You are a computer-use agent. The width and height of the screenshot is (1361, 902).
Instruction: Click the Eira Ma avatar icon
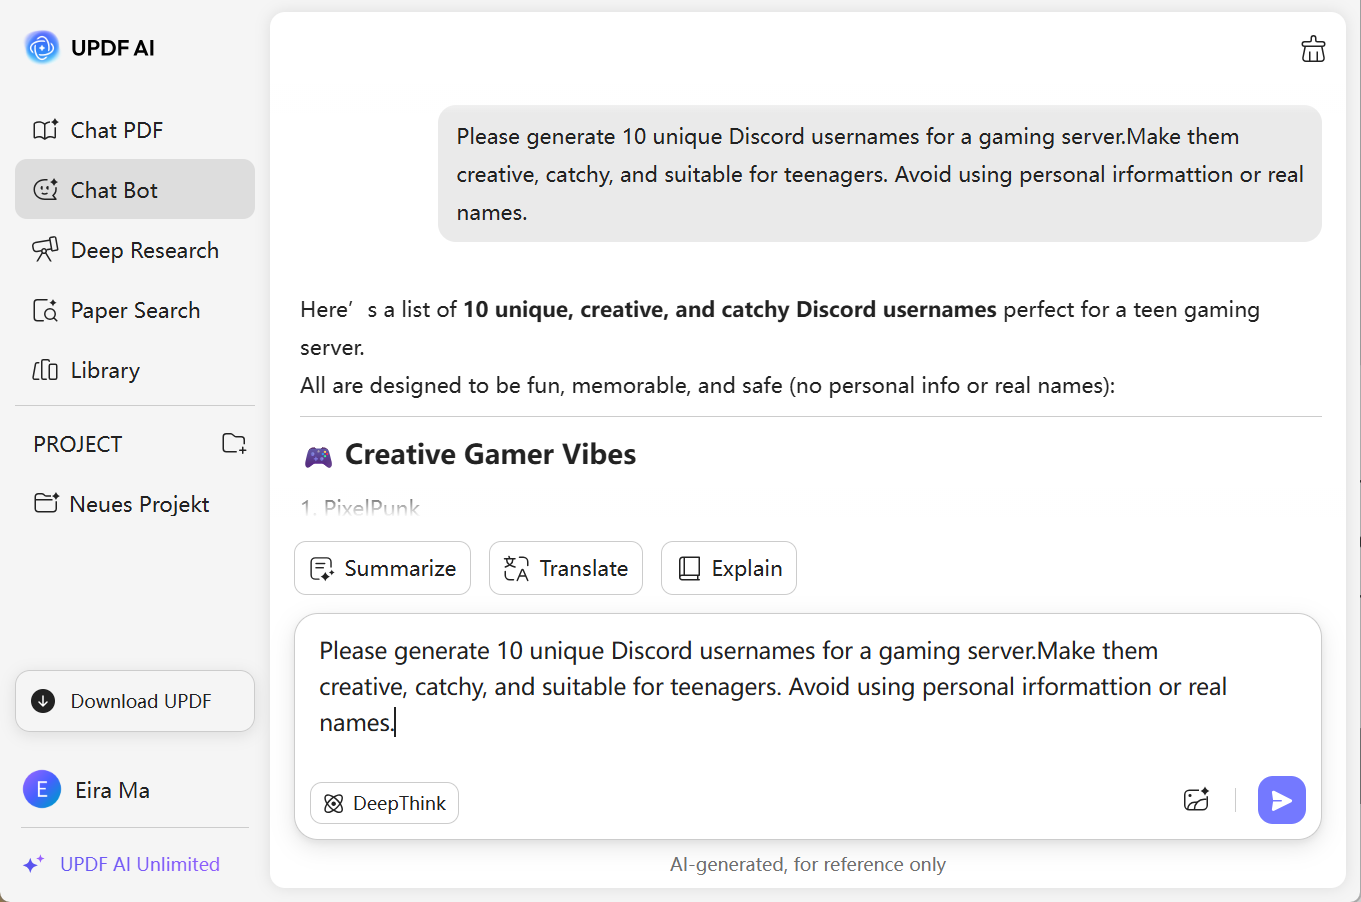[42, 790]
